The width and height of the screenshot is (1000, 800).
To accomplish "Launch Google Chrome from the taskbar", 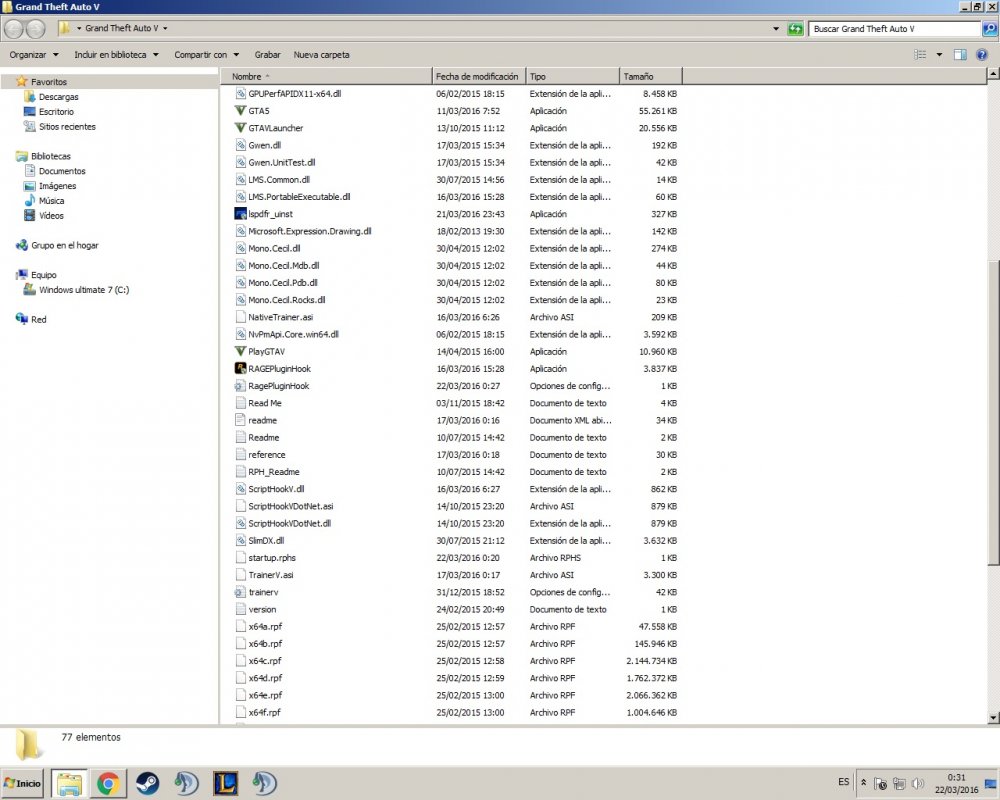I will [x=107, y=783].
